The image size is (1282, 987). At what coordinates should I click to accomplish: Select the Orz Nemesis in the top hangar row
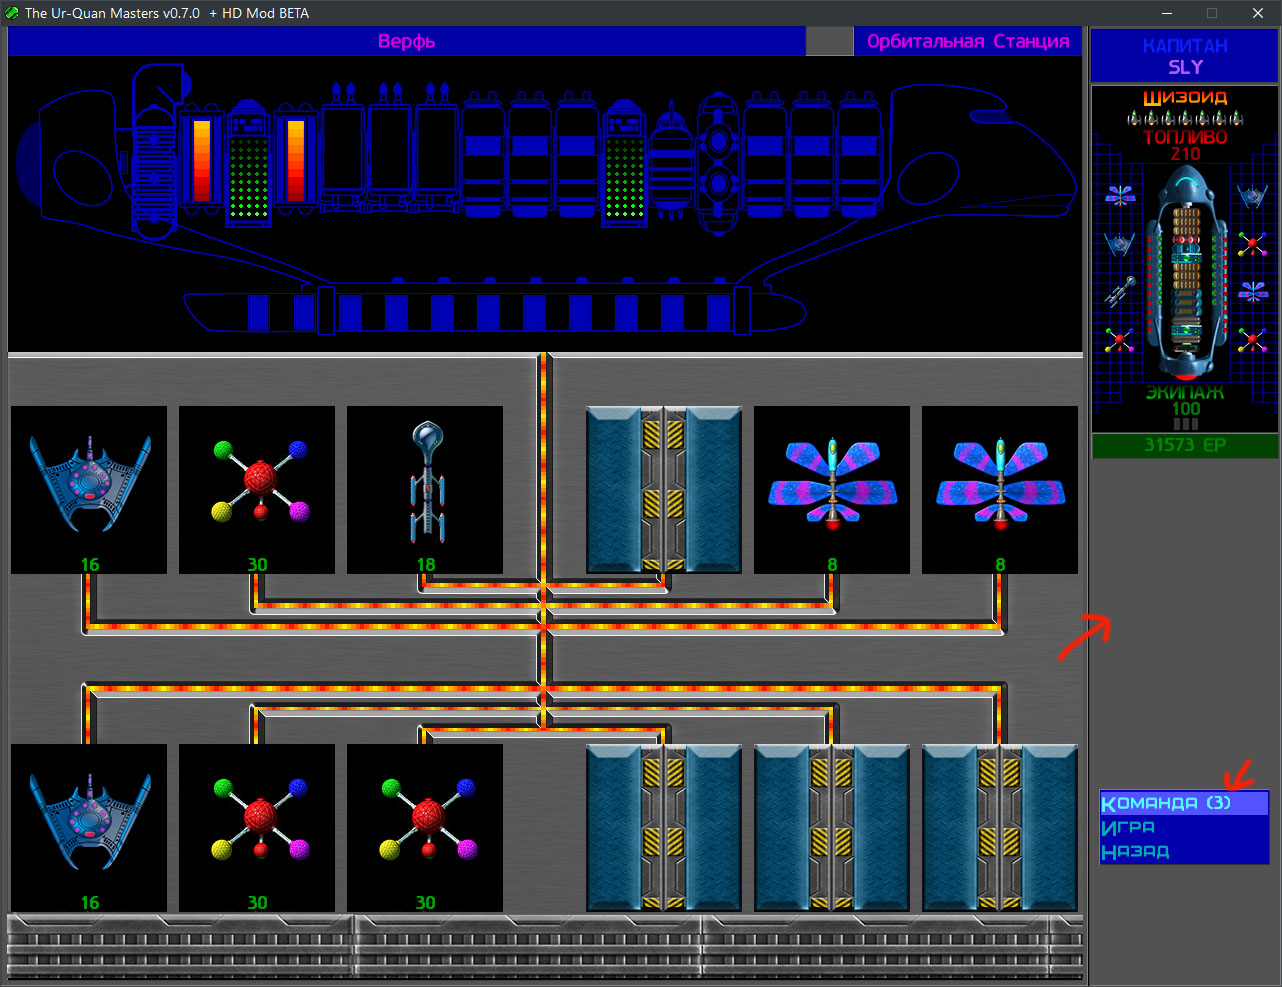pyautogui.click(x=89, y=489)
